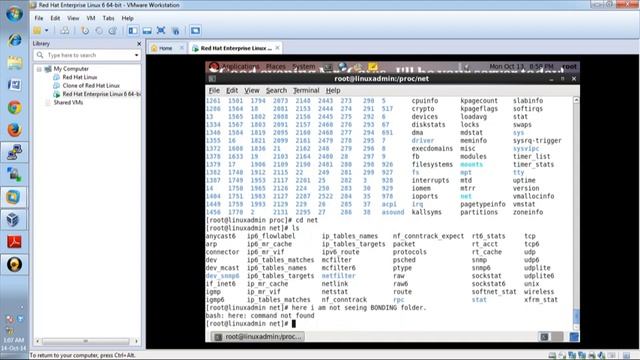Switch to the Home tab
640x360 pixels.
tap(165, 48)
